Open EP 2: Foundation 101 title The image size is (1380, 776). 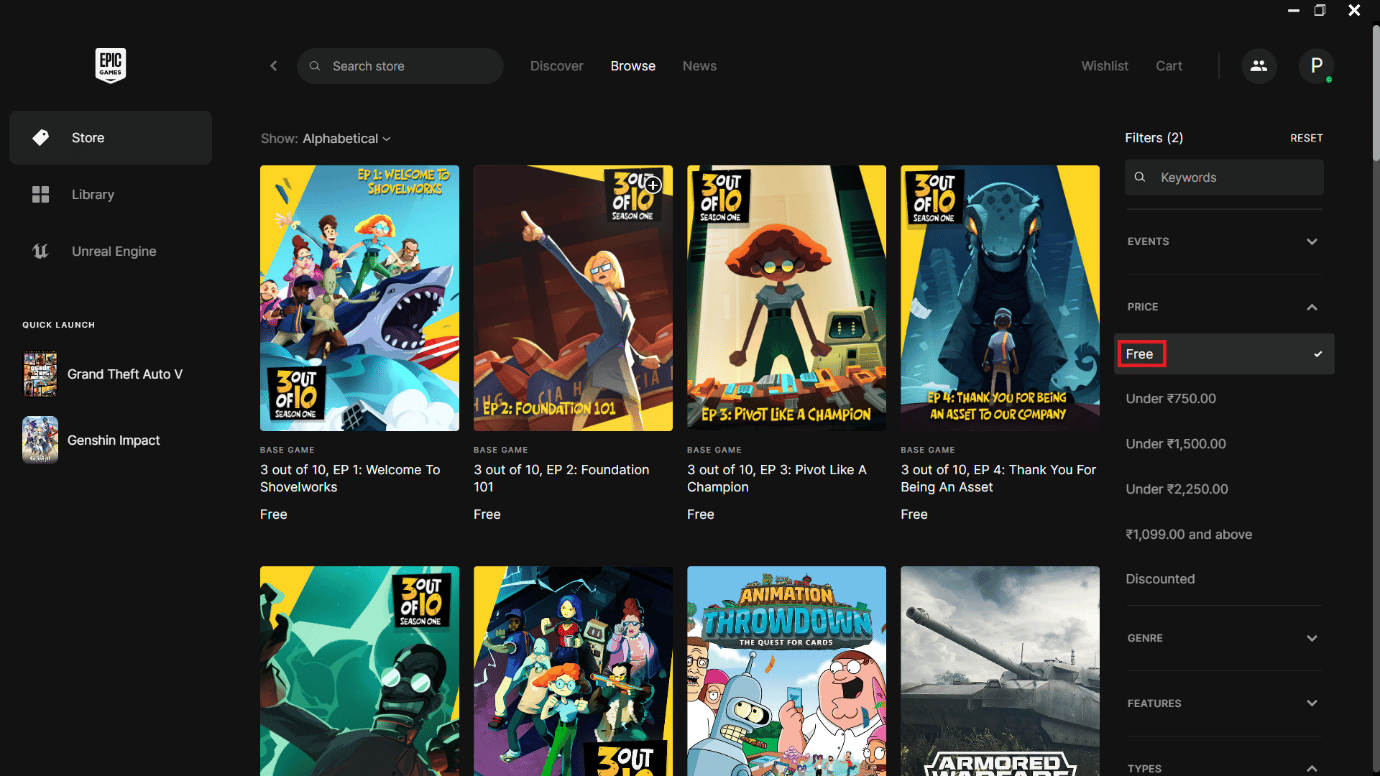pyautogui.click(x=562, y=478)
